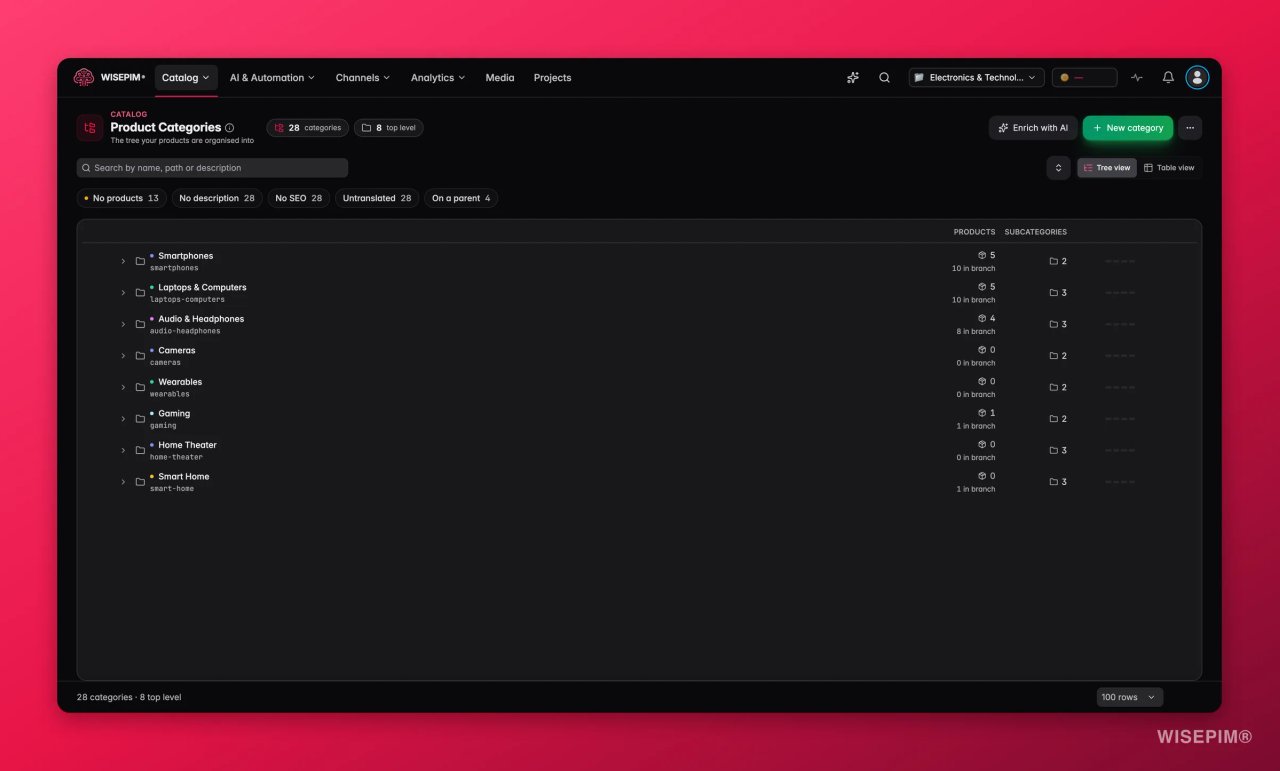Open global search magnifier icon

[x=884, y=77]
